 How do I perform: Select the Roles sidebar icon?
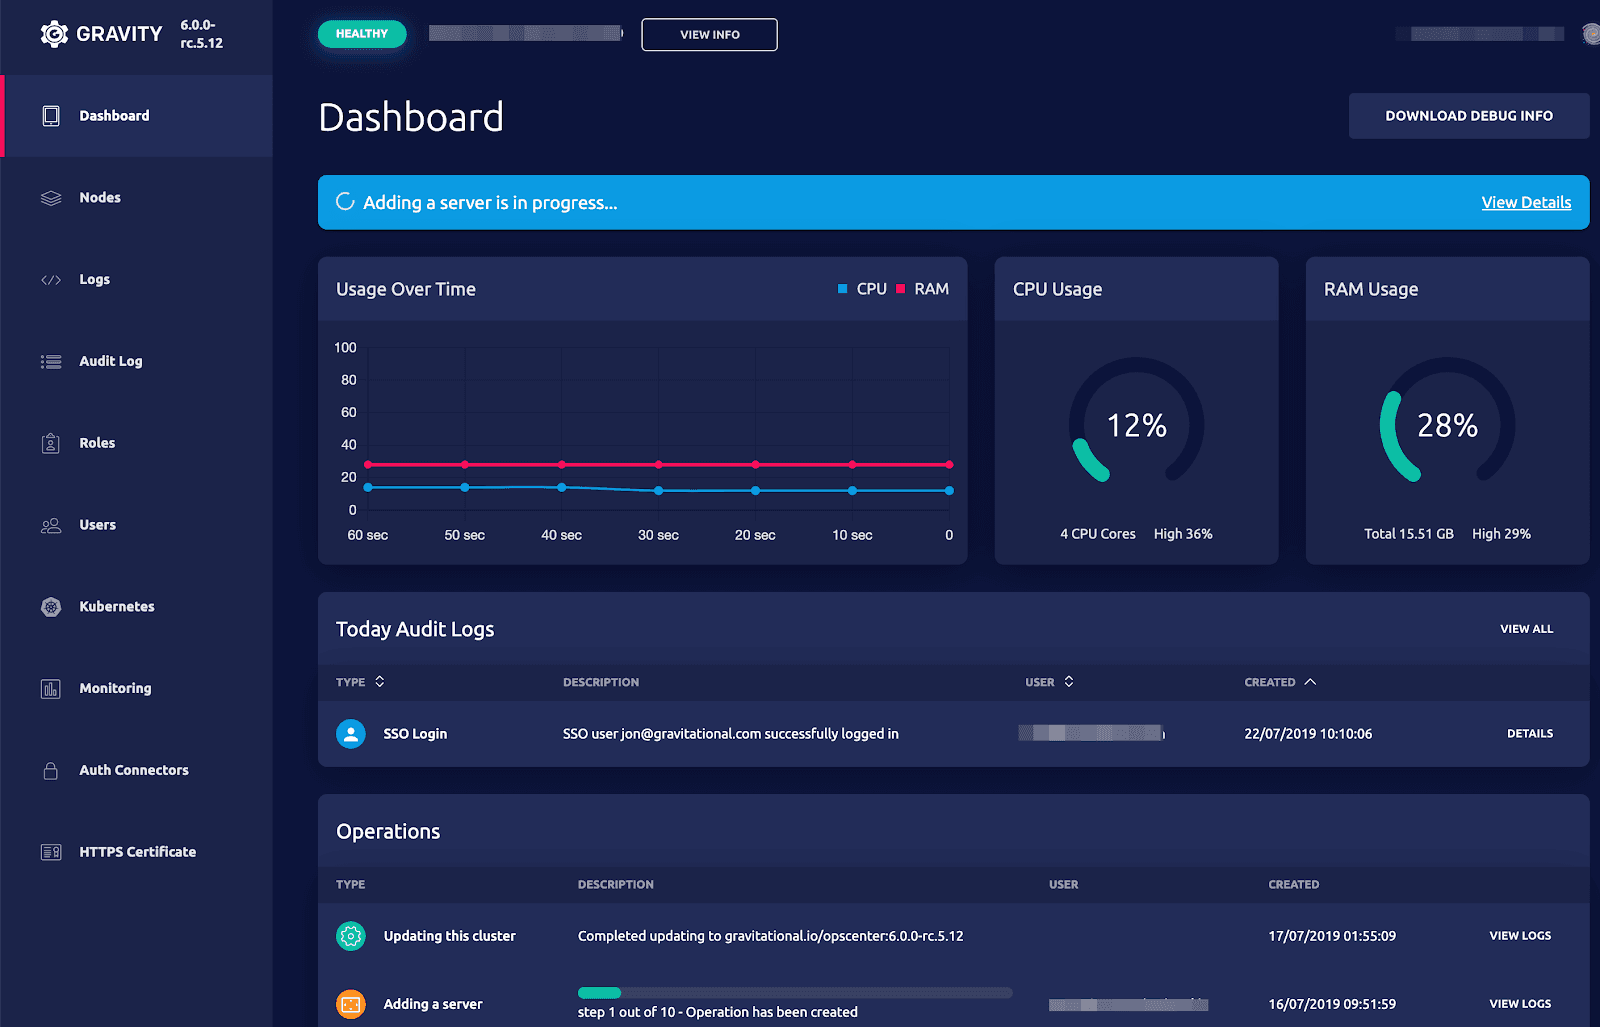click(51, 443)
